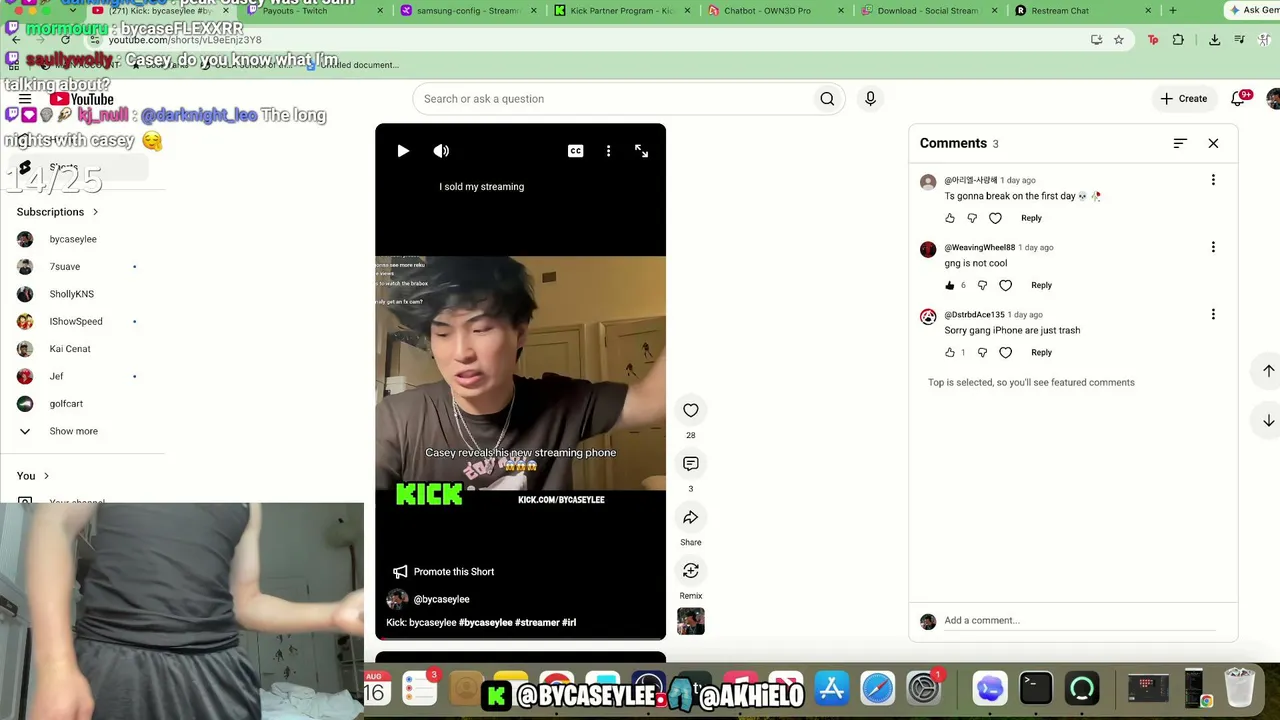
Task: Switch to Restream Chat tab
Action: click(x=1083, y=11)
